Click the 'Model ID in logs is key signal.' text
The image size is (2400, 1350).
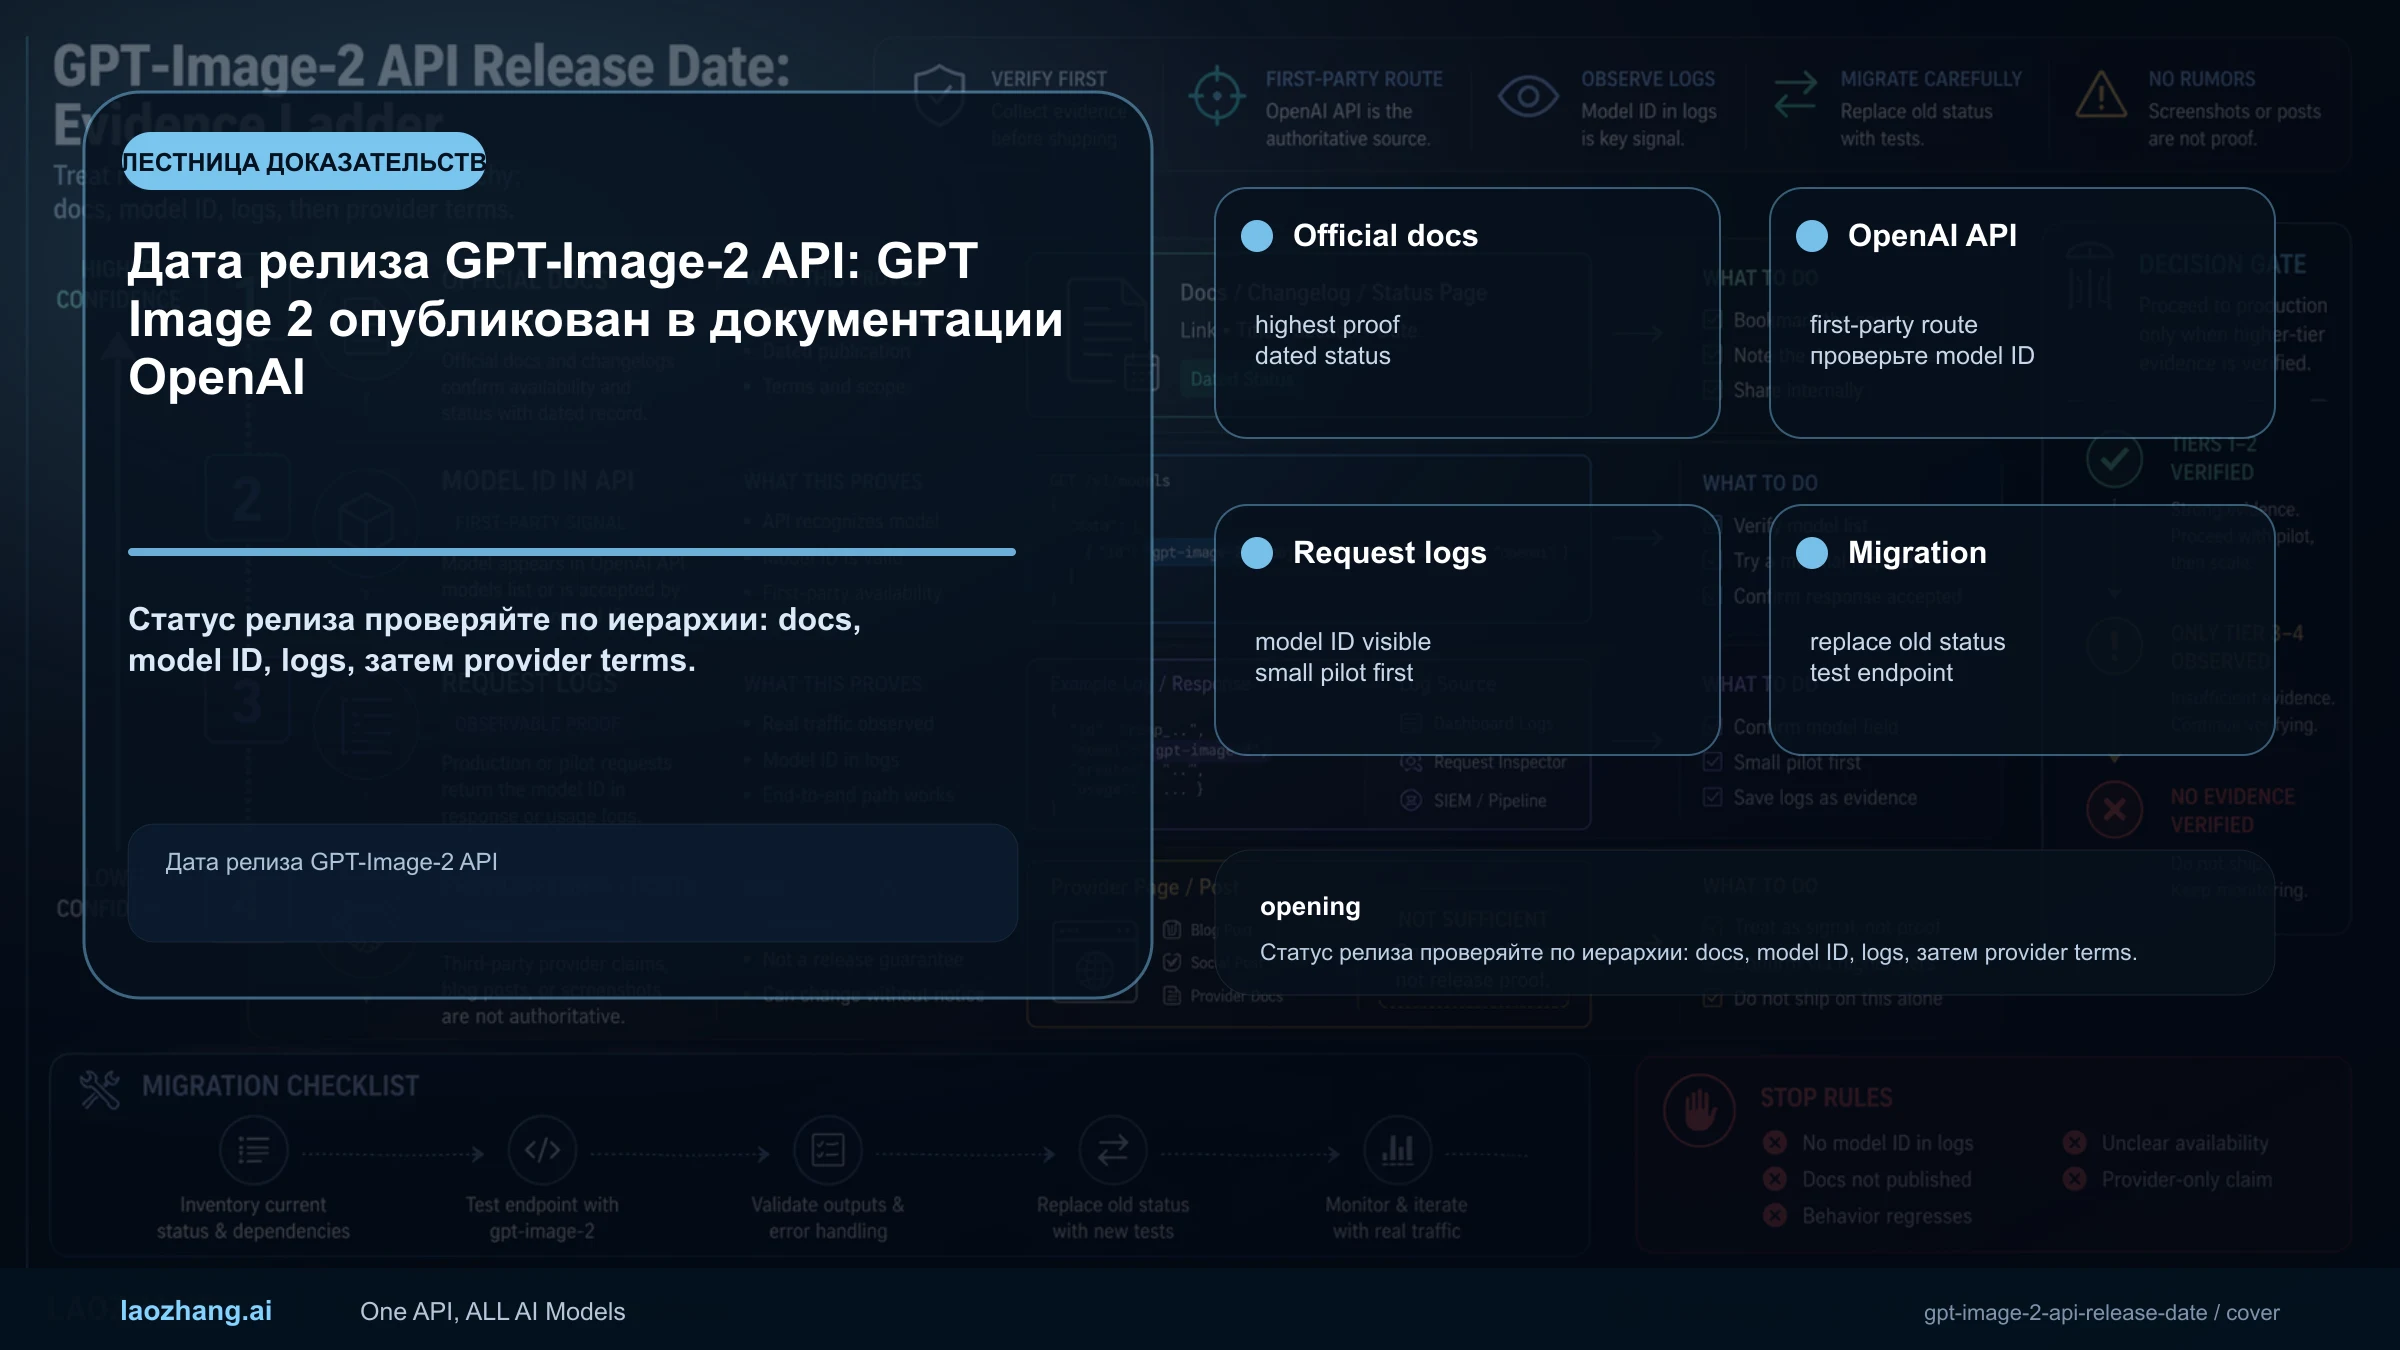click(1648, 125)
